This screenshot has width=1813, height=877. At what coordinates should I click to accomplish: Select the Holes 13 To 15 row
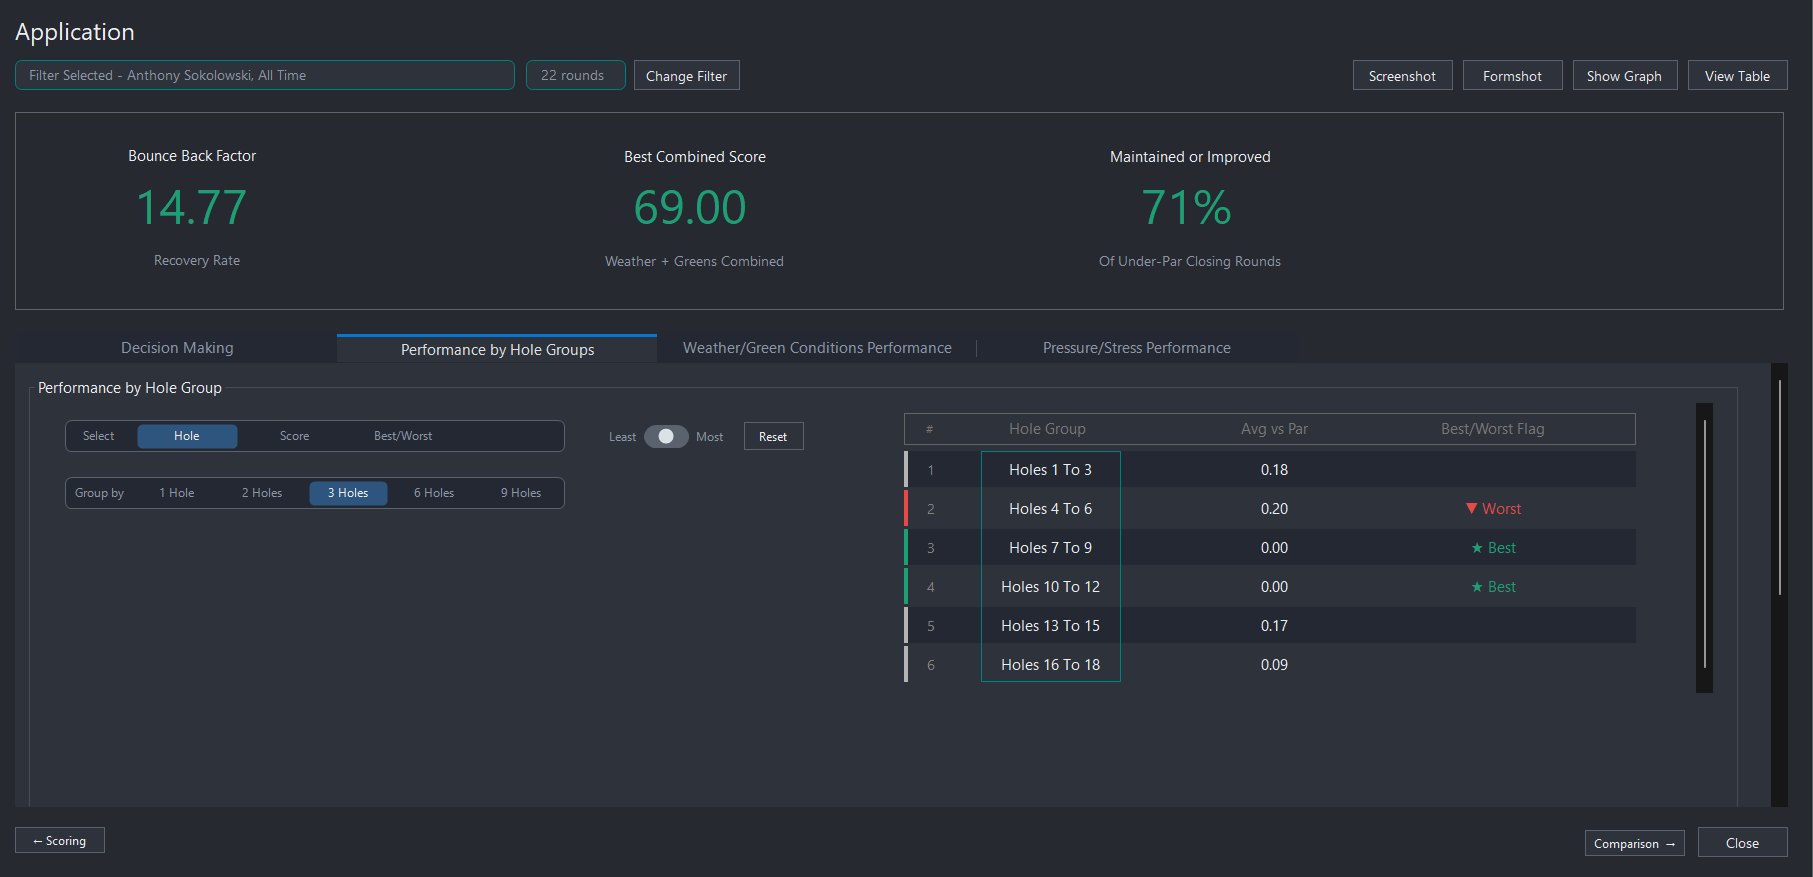pyautogui.click(x=1270, y=626)
